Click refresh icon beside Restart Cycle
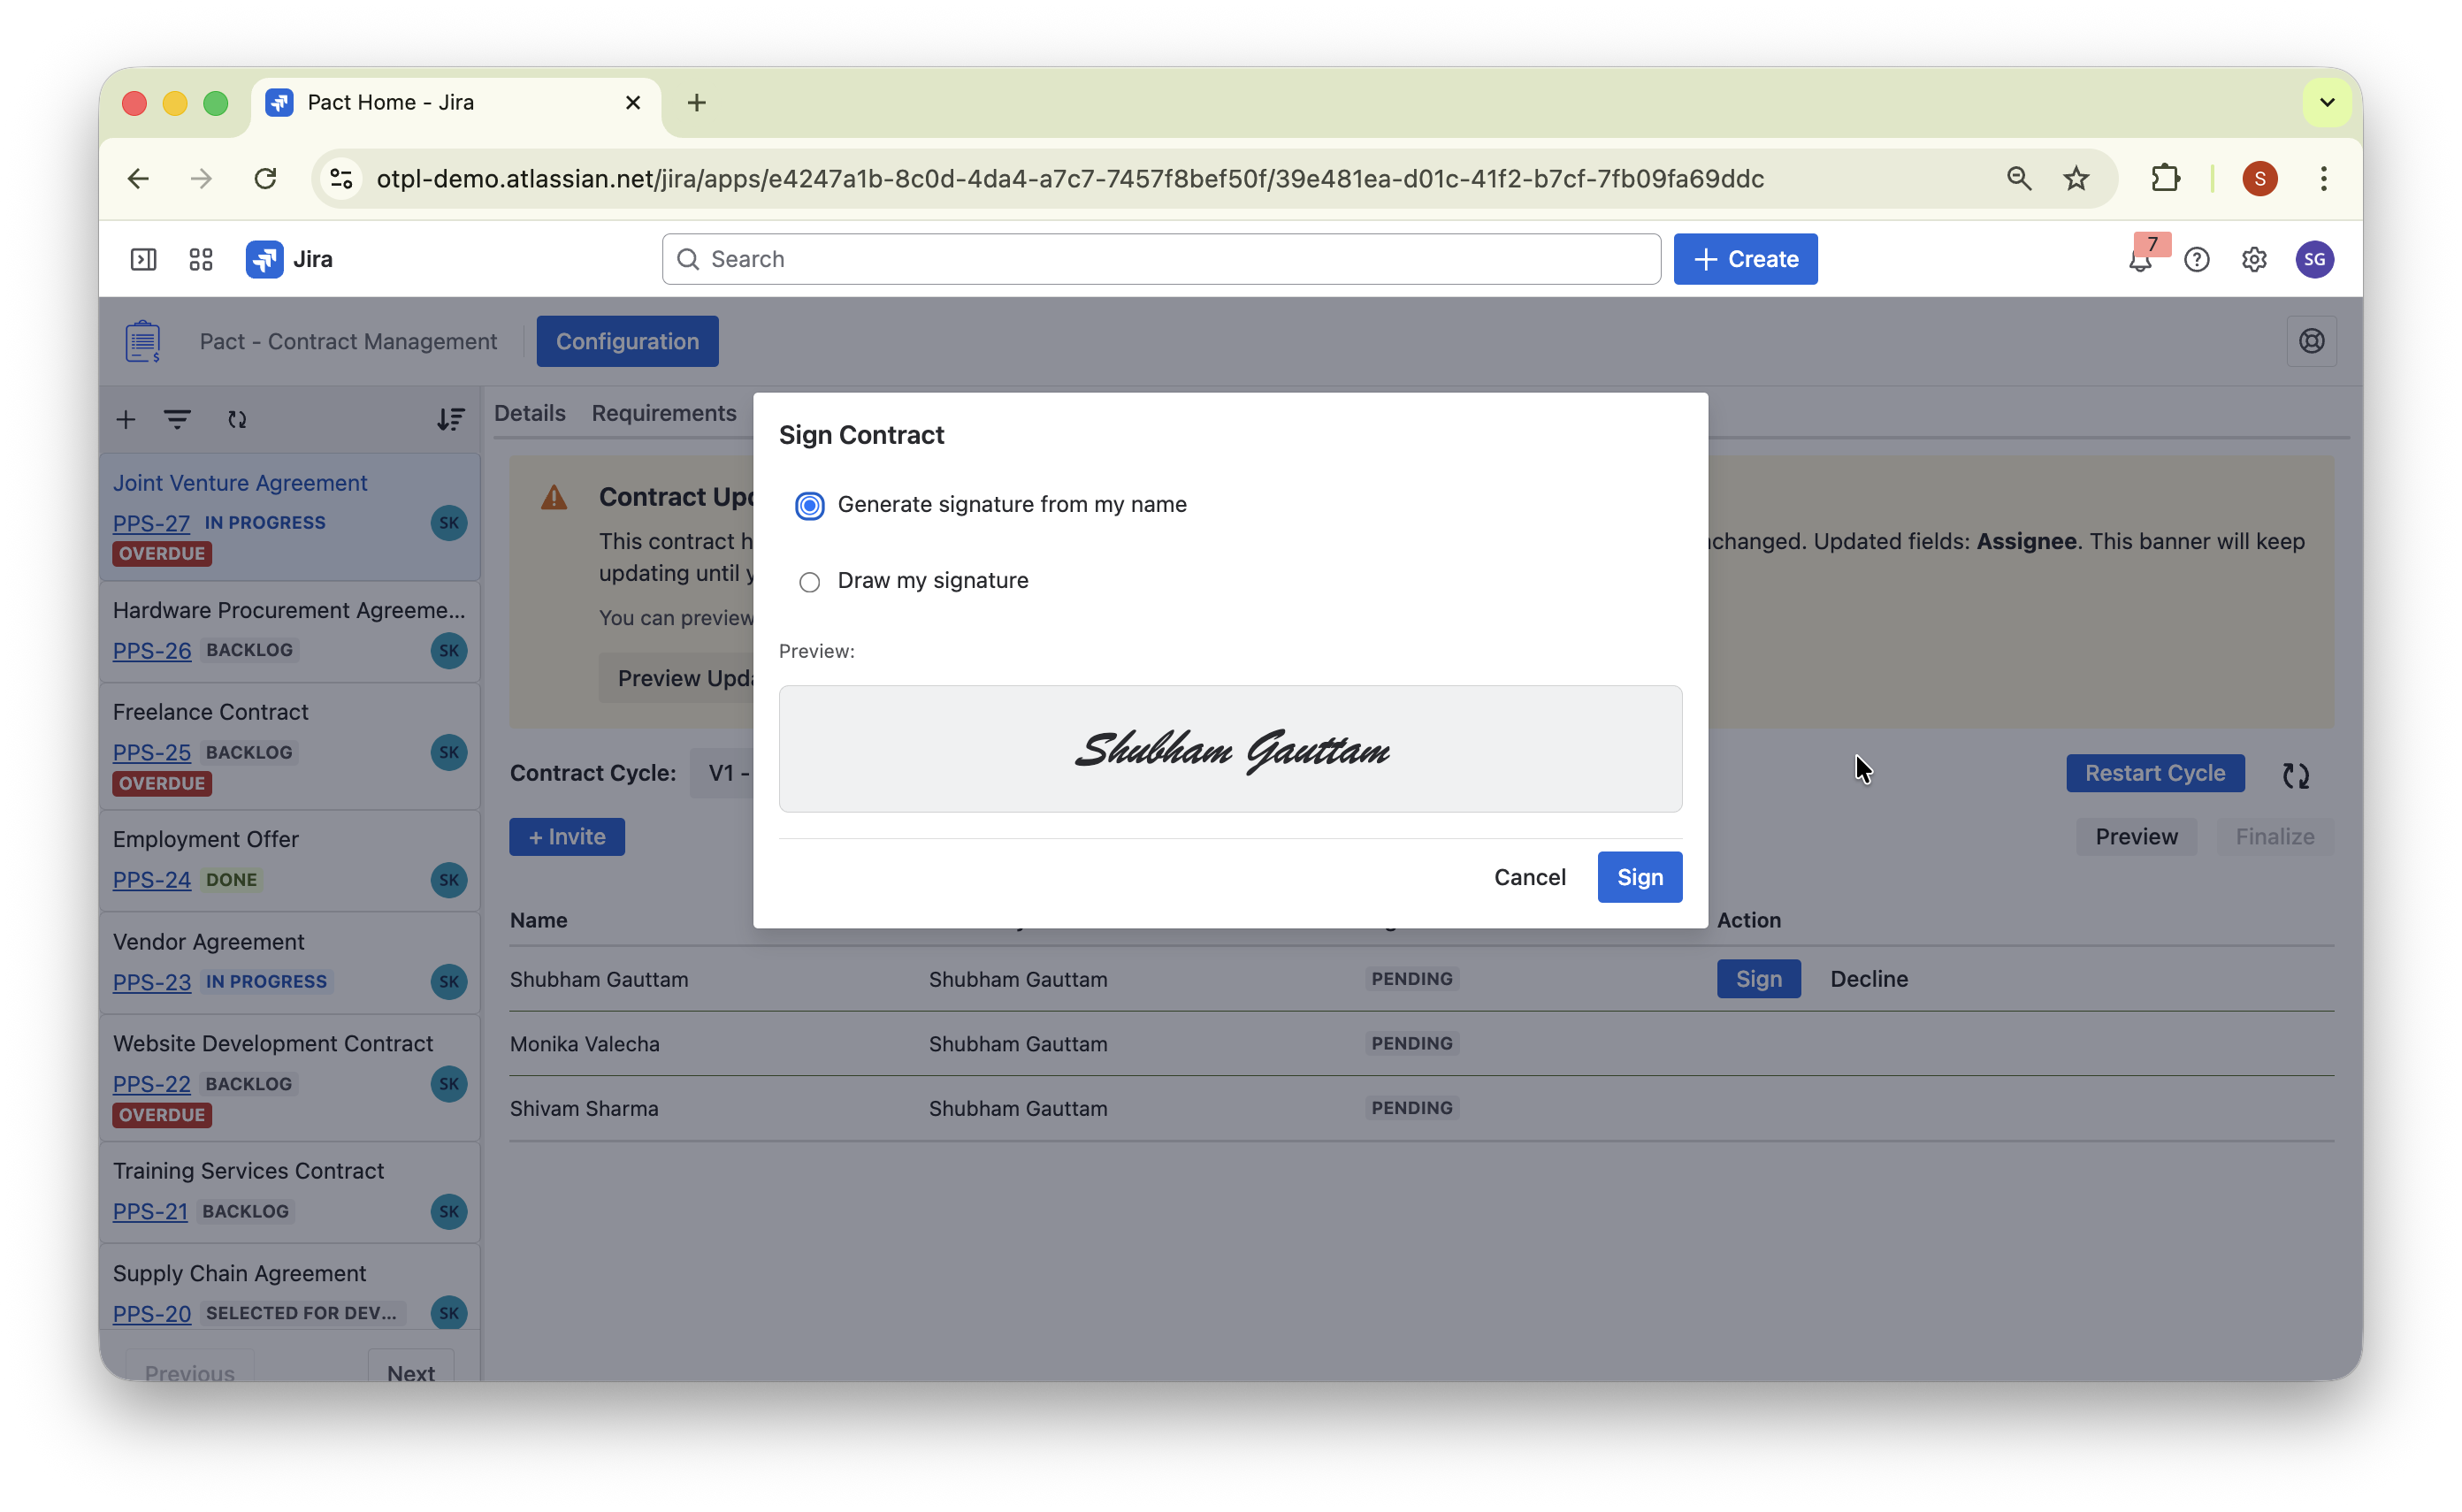2462x1512 pixels. 2295,775
